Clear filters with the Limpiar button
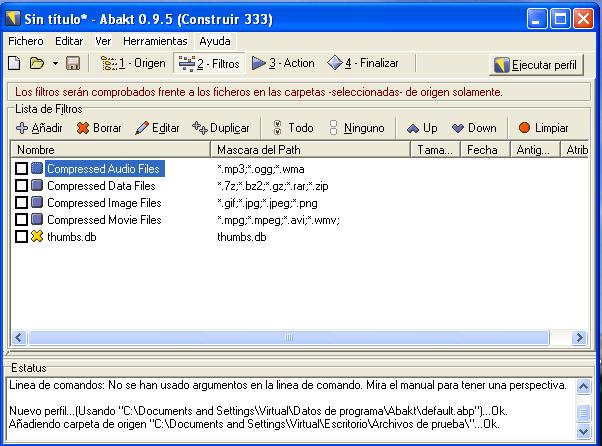 point(543,128)
